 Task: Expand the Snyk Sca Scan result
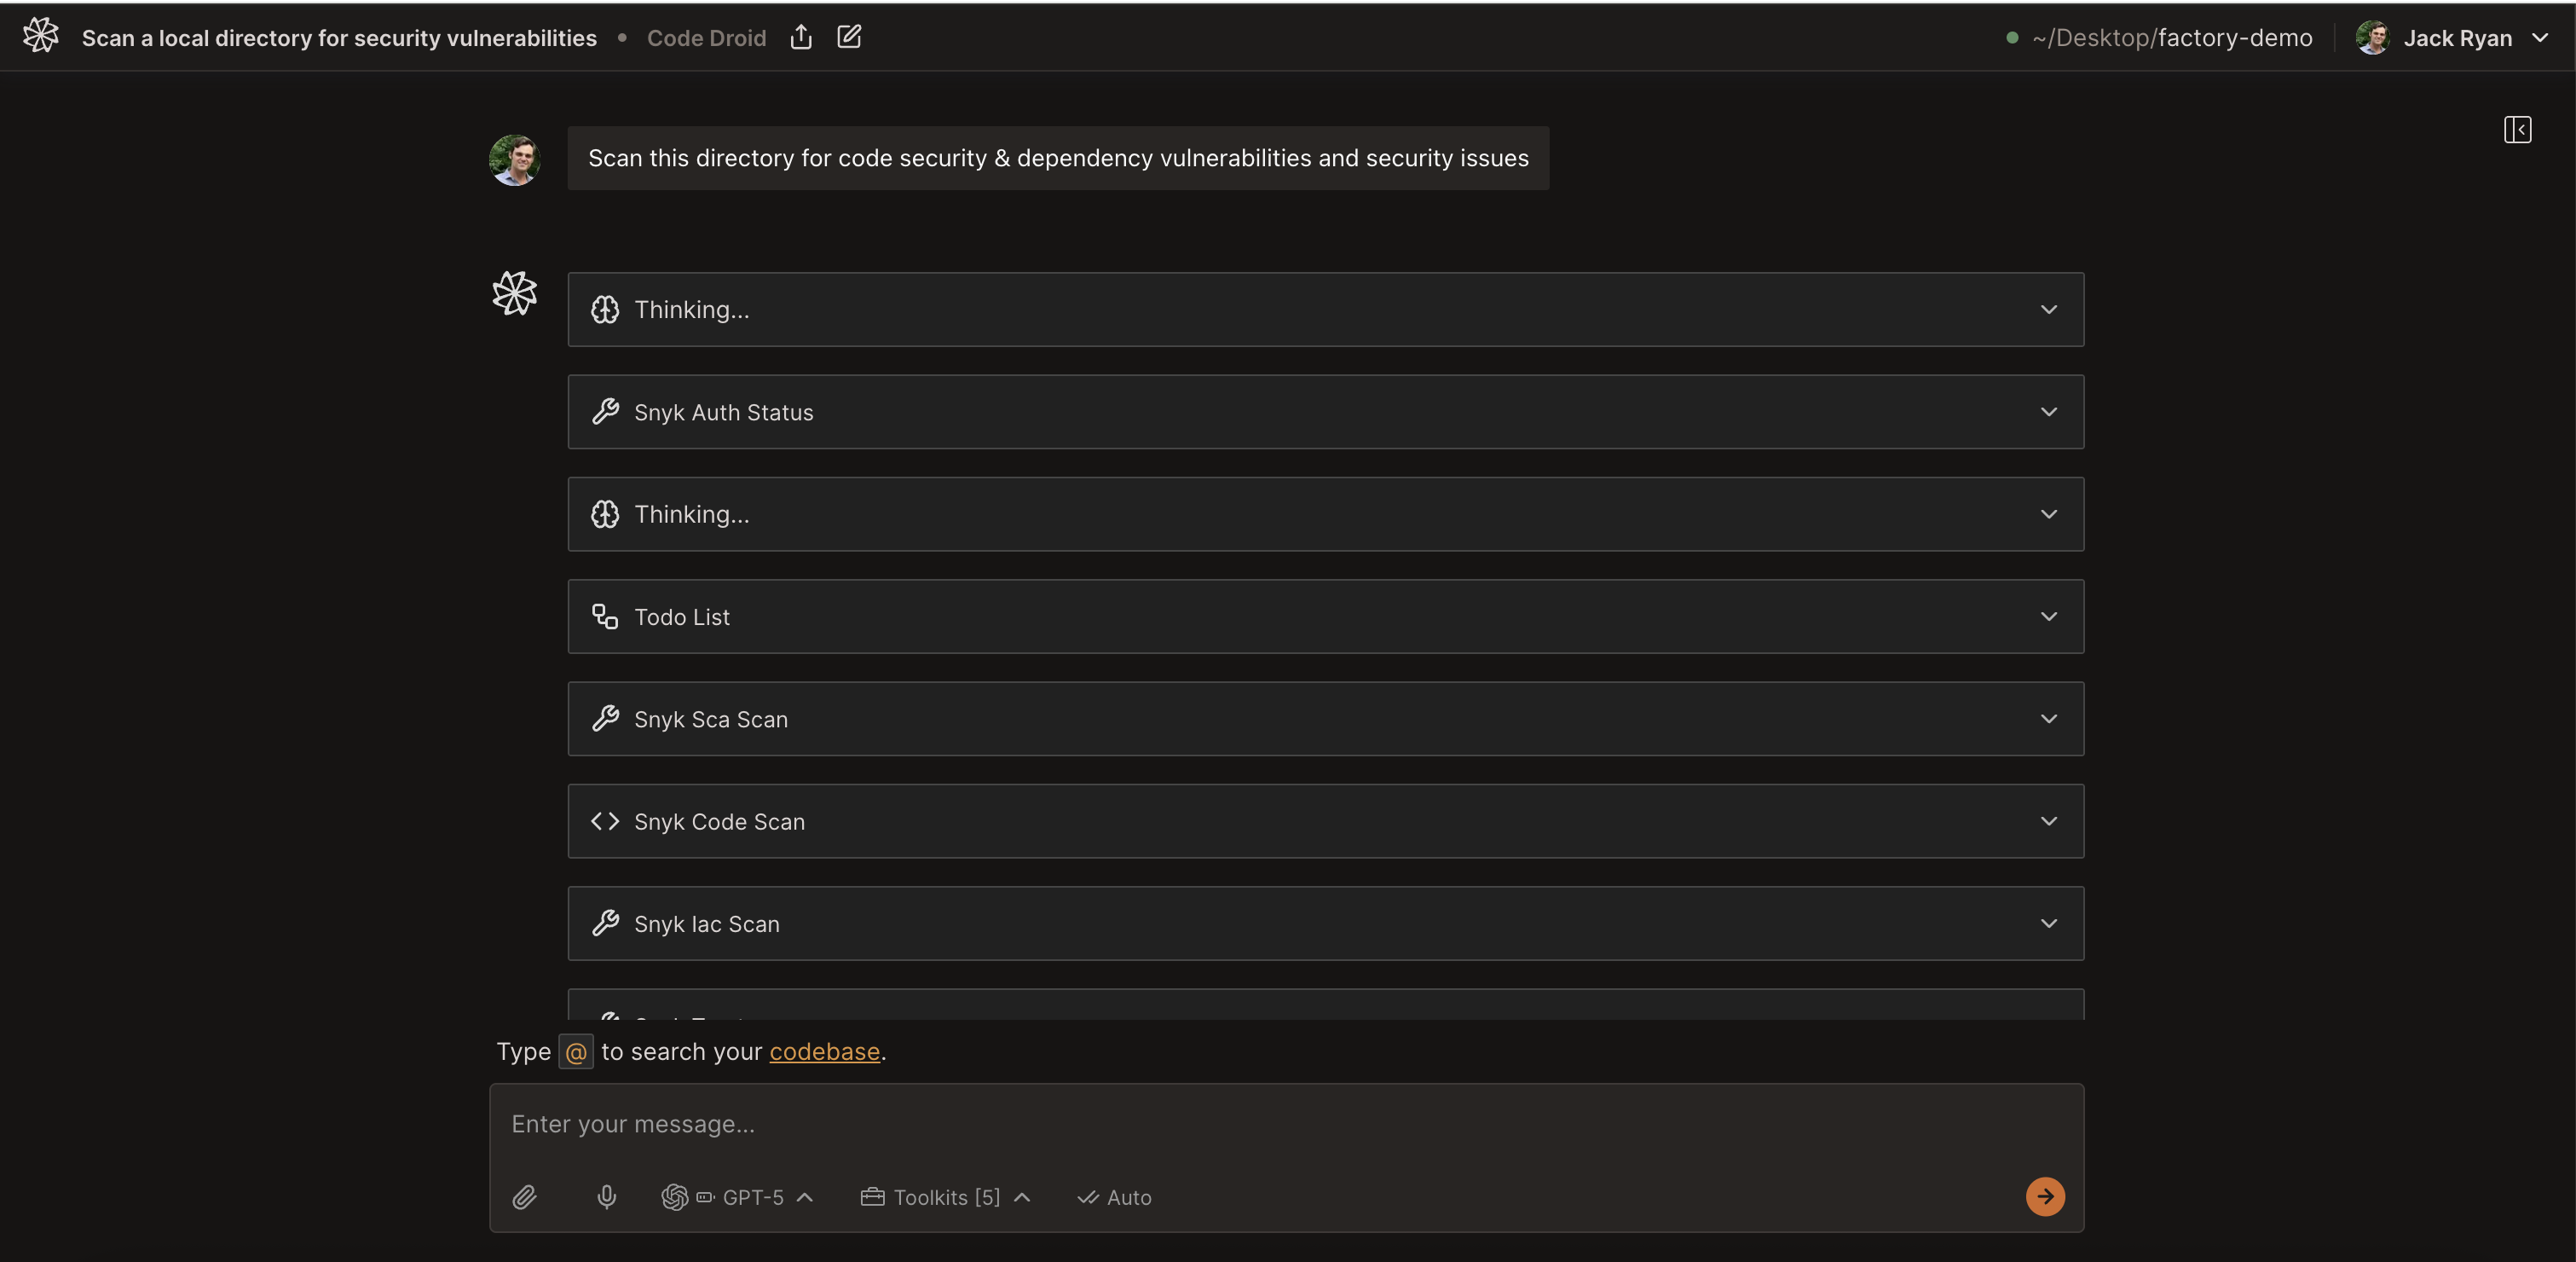(x=1325, y=719)
